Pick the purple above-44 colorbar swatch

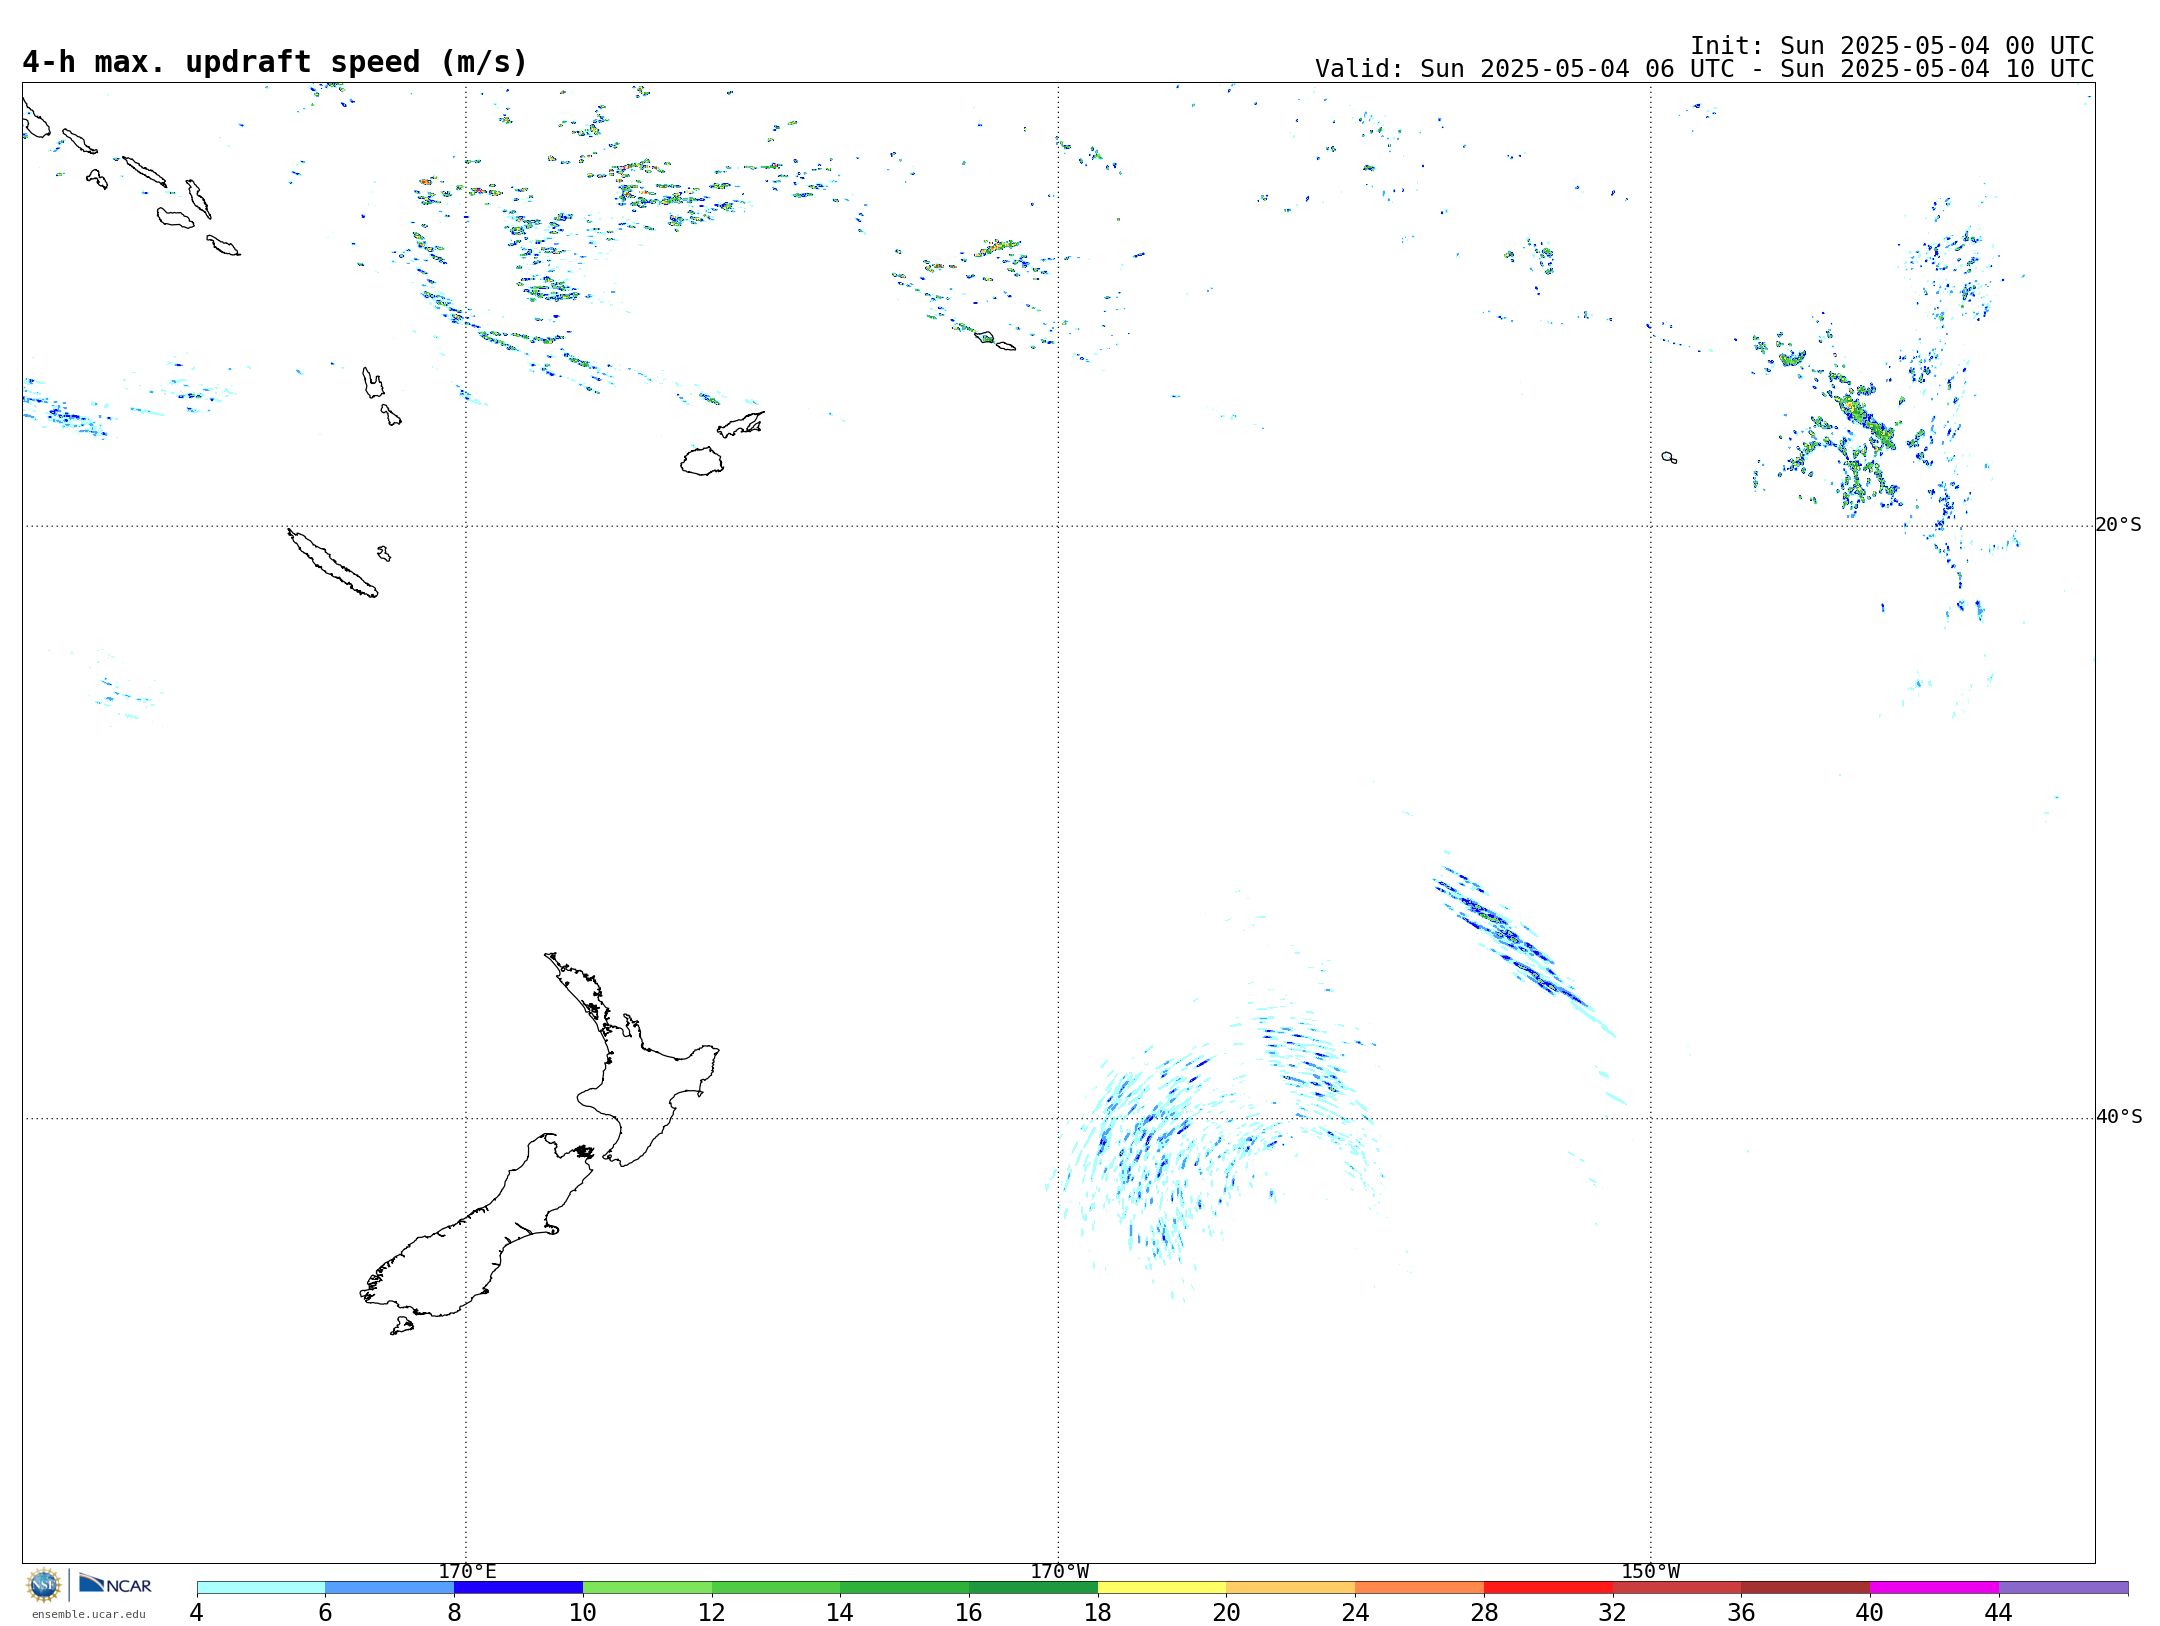pyautogui.click(x=2063, y=1588)
